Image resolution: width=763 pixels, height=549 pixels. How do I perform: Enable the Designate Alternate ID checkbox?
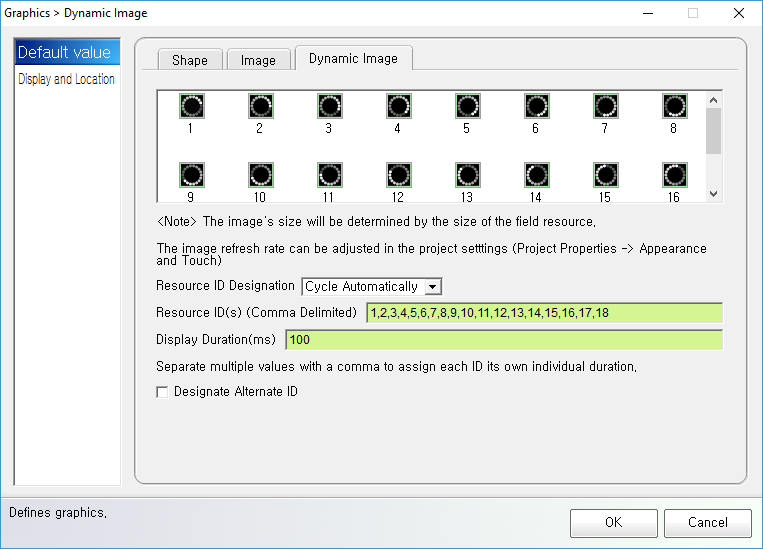click(x=162, y=393)
